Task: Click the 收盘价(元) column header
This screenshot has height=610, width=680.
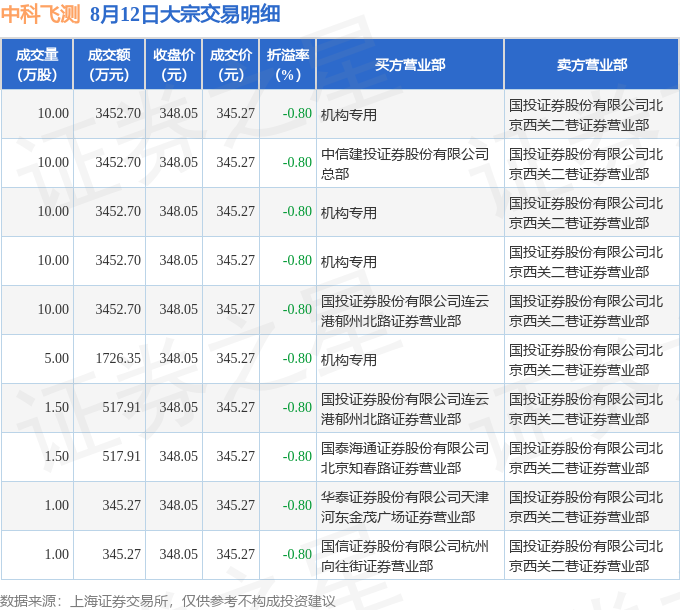Action: pyautogui.click(x=173, y=65)
